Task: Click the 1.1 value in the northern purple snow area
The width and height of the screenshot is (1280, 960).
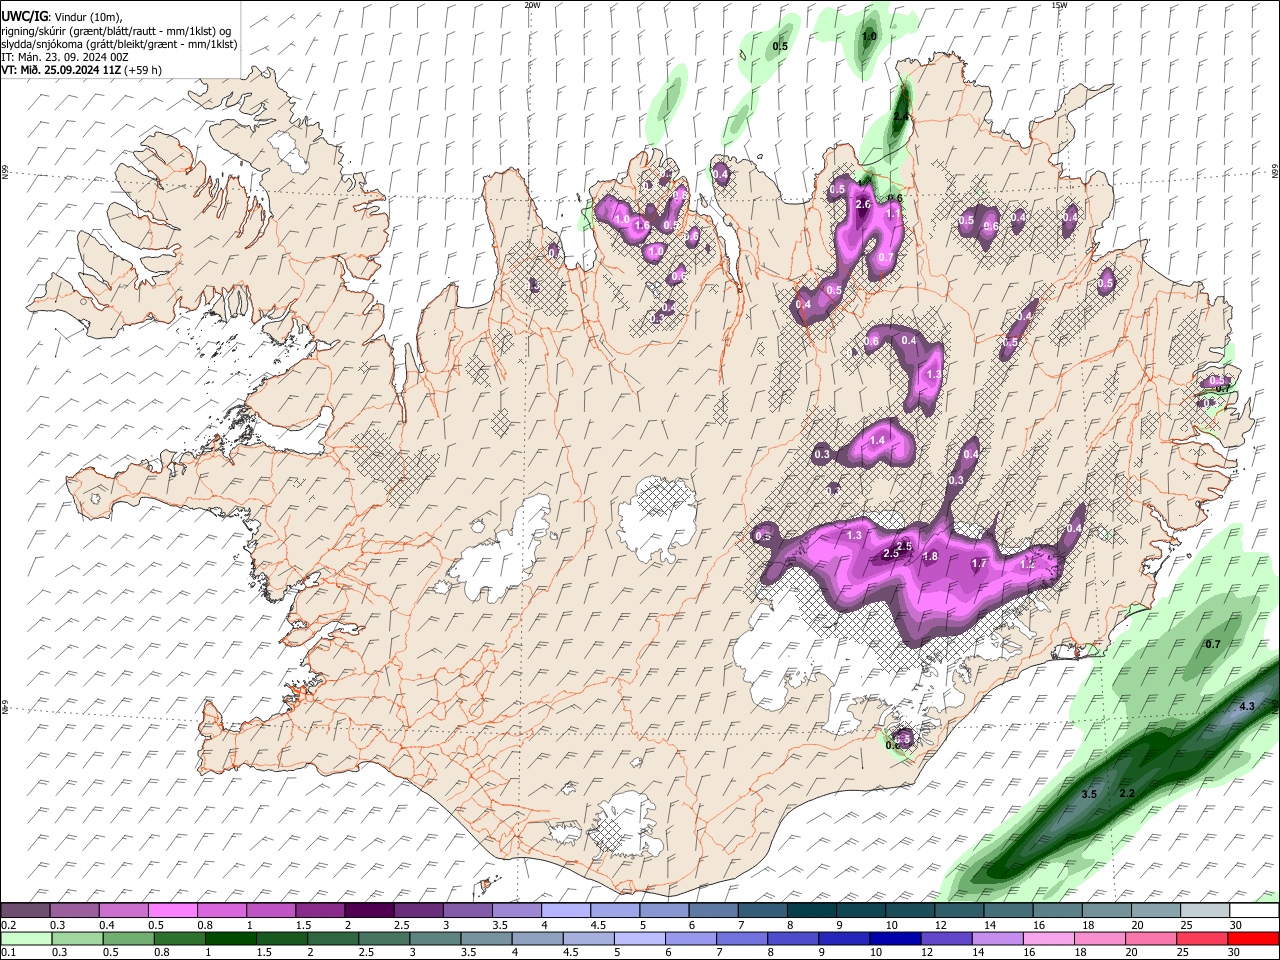Action: (894, 212)
